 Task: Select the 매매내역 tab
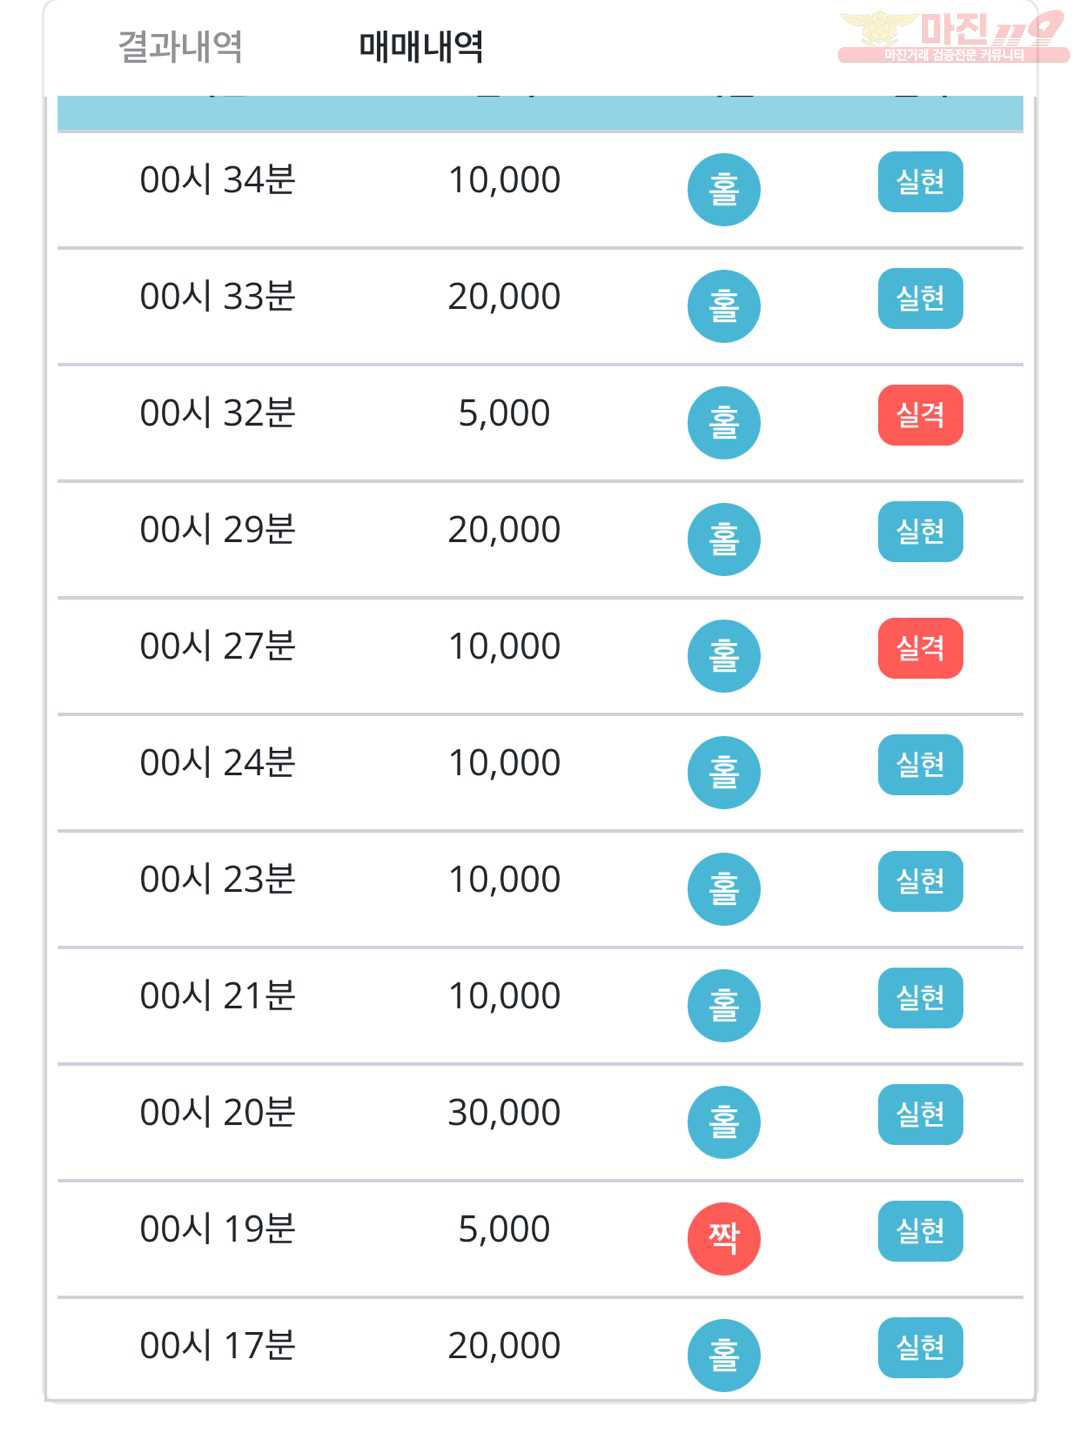[x=421, y=46]
